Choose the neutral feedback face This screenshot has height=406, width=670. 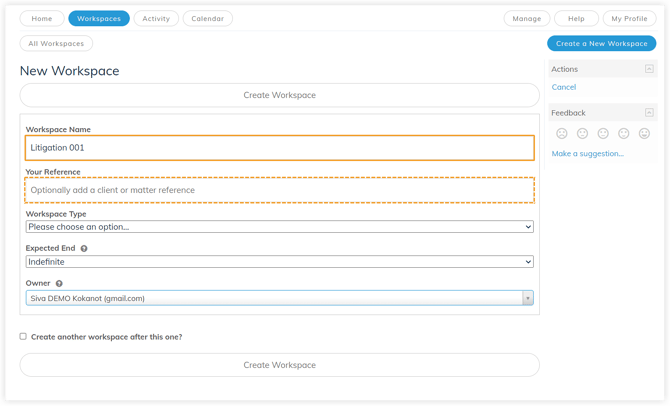coord(603,134)
